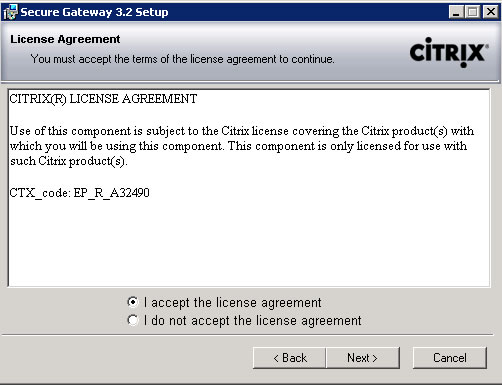502x385 pixels.
Task: Click the maximize button in title bar
Action: point(472,12)
